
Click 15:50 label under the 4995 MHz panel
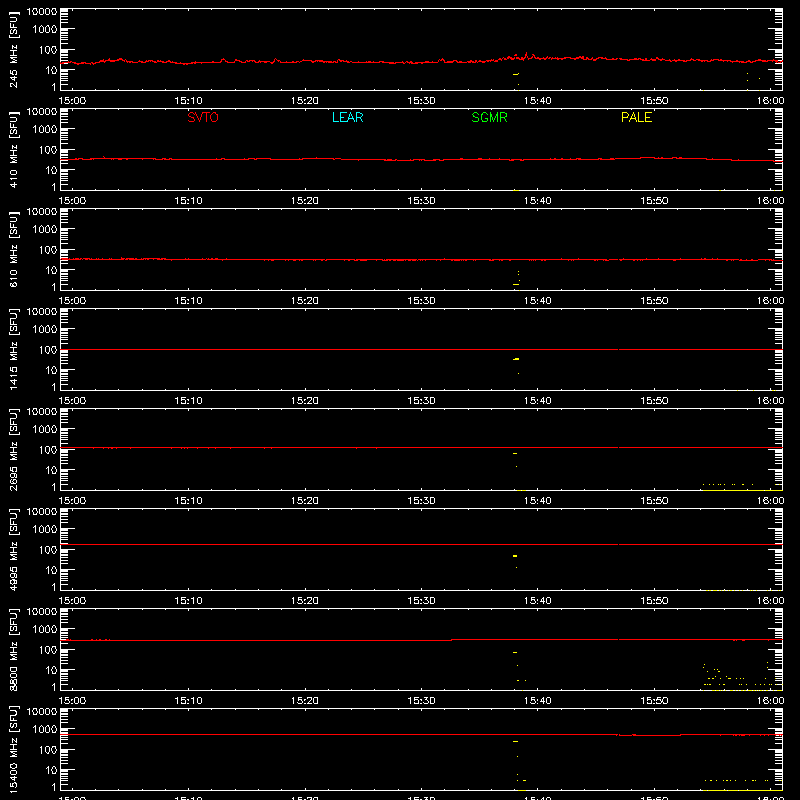coord(654,601)
